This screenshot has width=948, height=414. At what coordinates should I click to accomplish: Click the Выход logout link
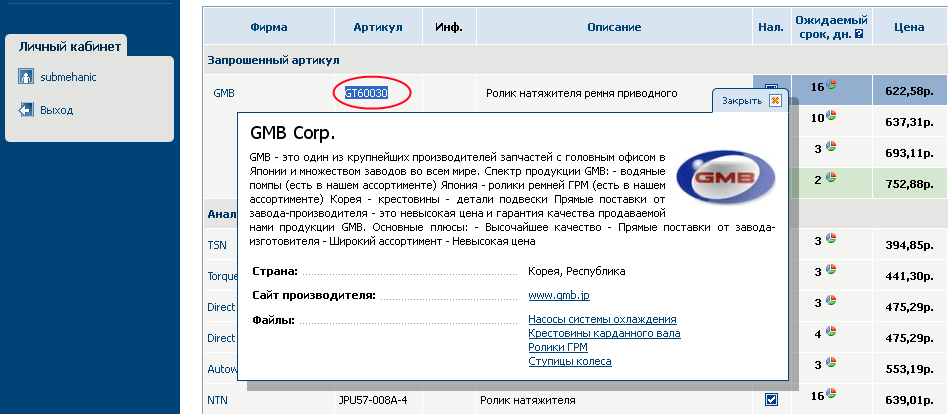pyautogui.click(x=56, y=111)
